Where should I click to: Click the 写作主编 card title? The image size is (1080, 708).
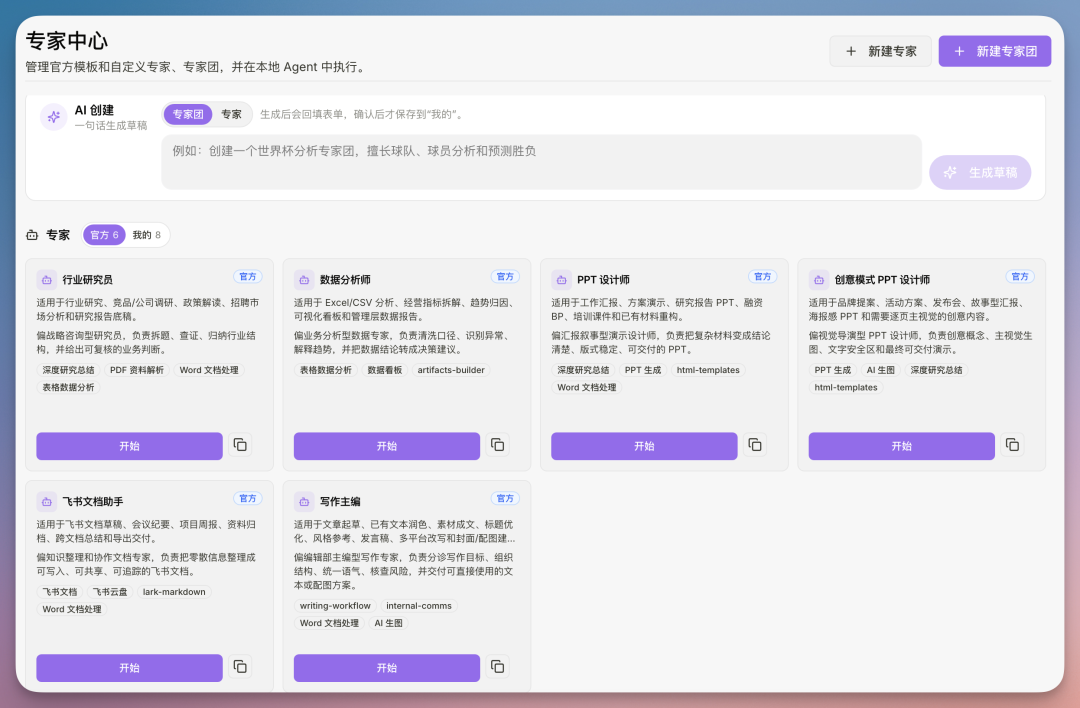(x=340, y=501)
